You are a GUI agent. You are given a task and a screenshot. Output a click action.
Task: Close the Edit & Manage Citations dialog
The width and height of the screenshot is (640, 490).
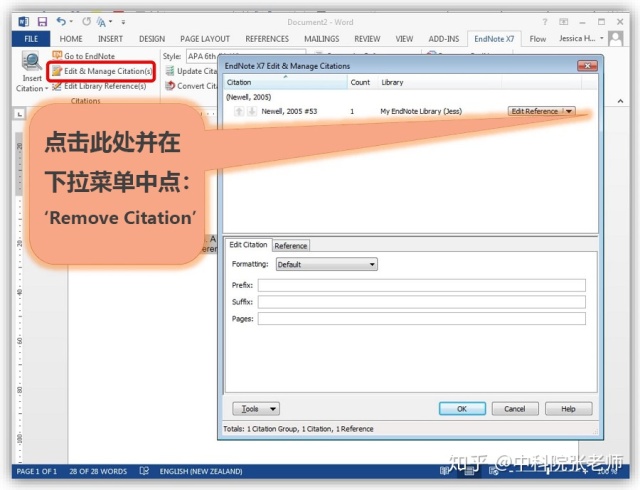pyautogui.click(x=587, y=66)
